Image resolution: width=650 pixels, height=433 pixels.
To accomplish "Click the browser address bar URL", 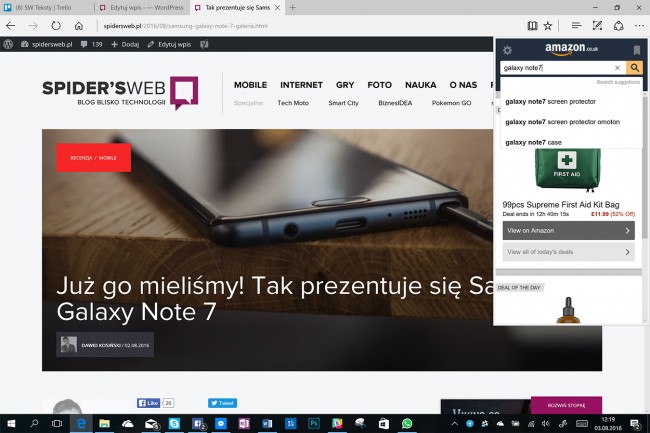I will (x=185, y=26).
